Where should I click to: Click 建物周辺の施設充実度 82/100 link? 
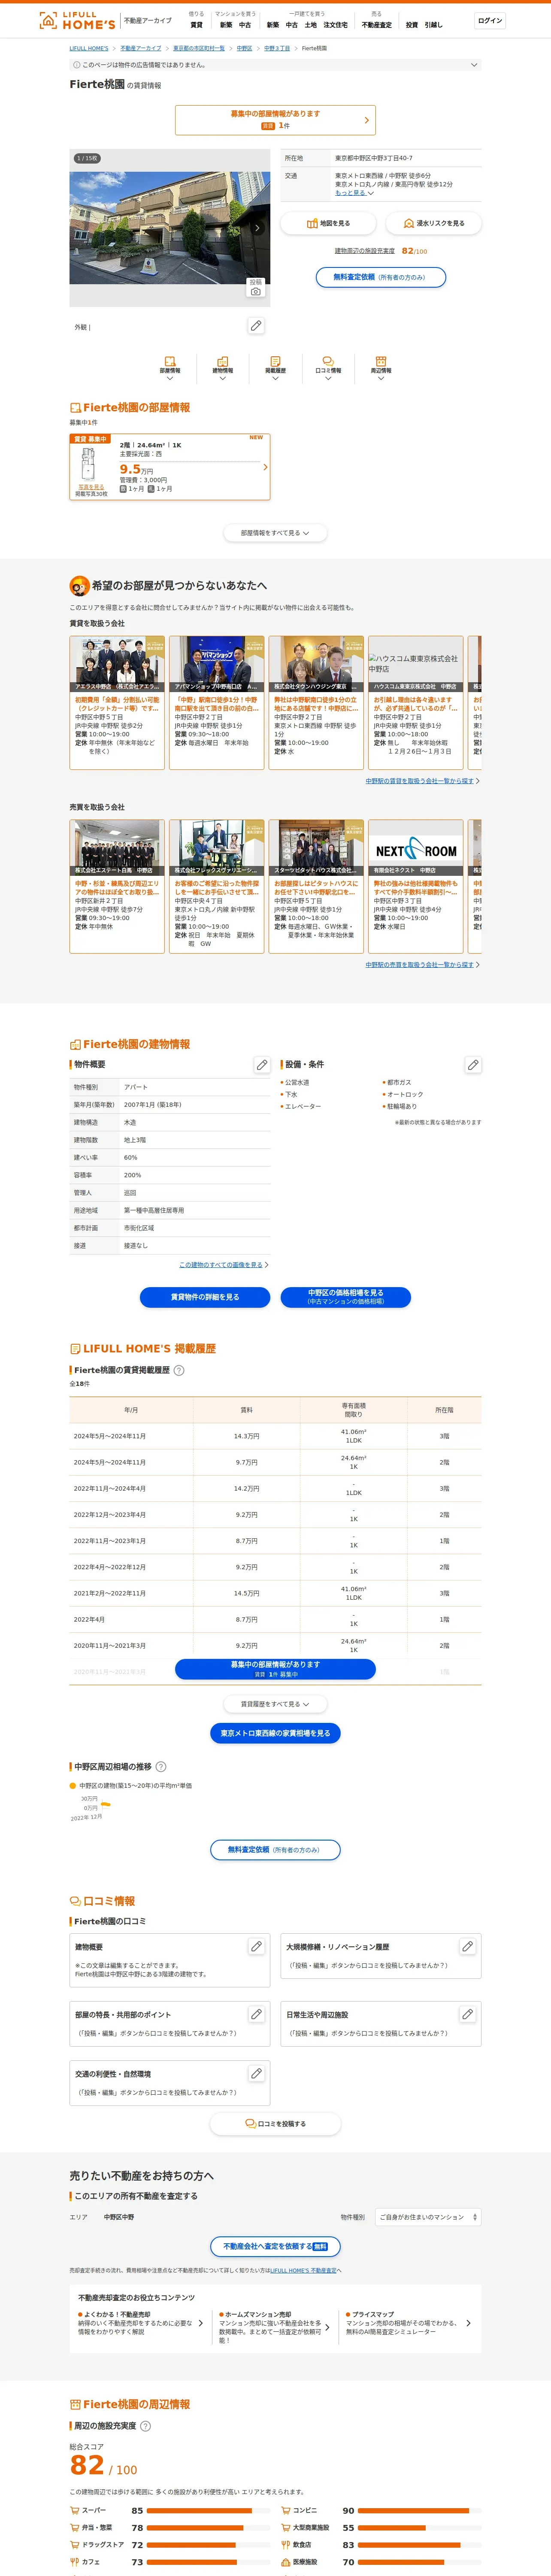(x=380, y=251)
